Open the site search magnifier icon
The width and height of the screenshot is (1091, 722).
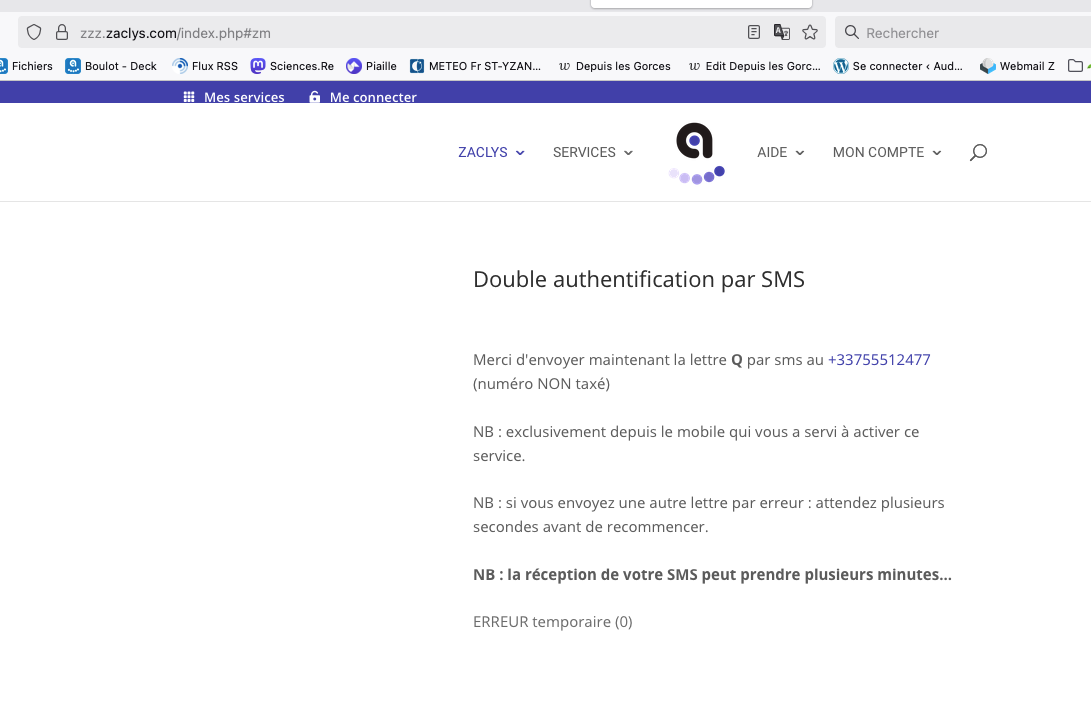[x=978, y=152]
